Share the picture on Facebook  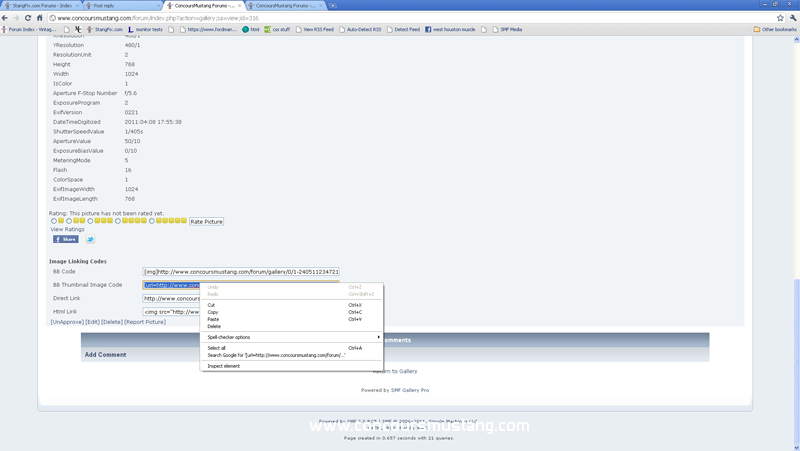click(x=66, y=239)
